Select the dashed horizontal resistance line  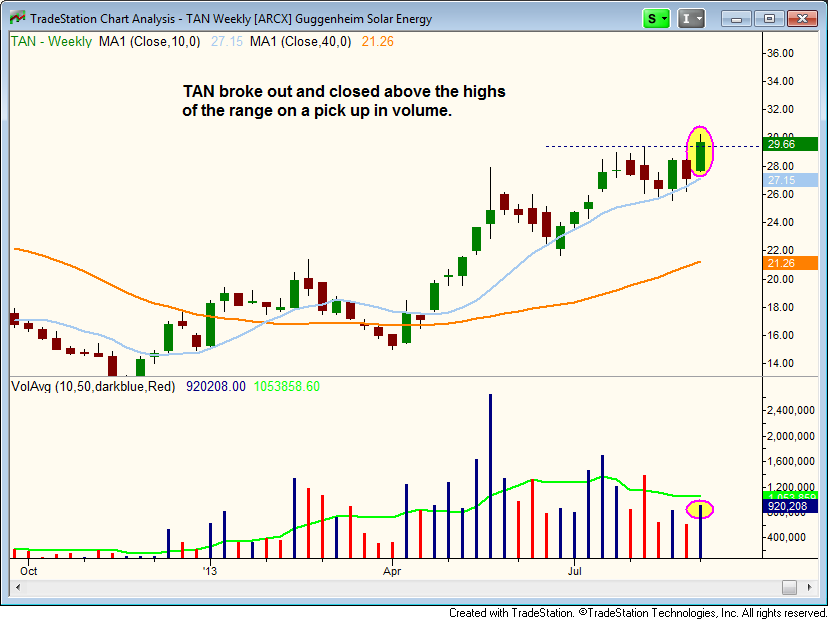pos(654,146)
